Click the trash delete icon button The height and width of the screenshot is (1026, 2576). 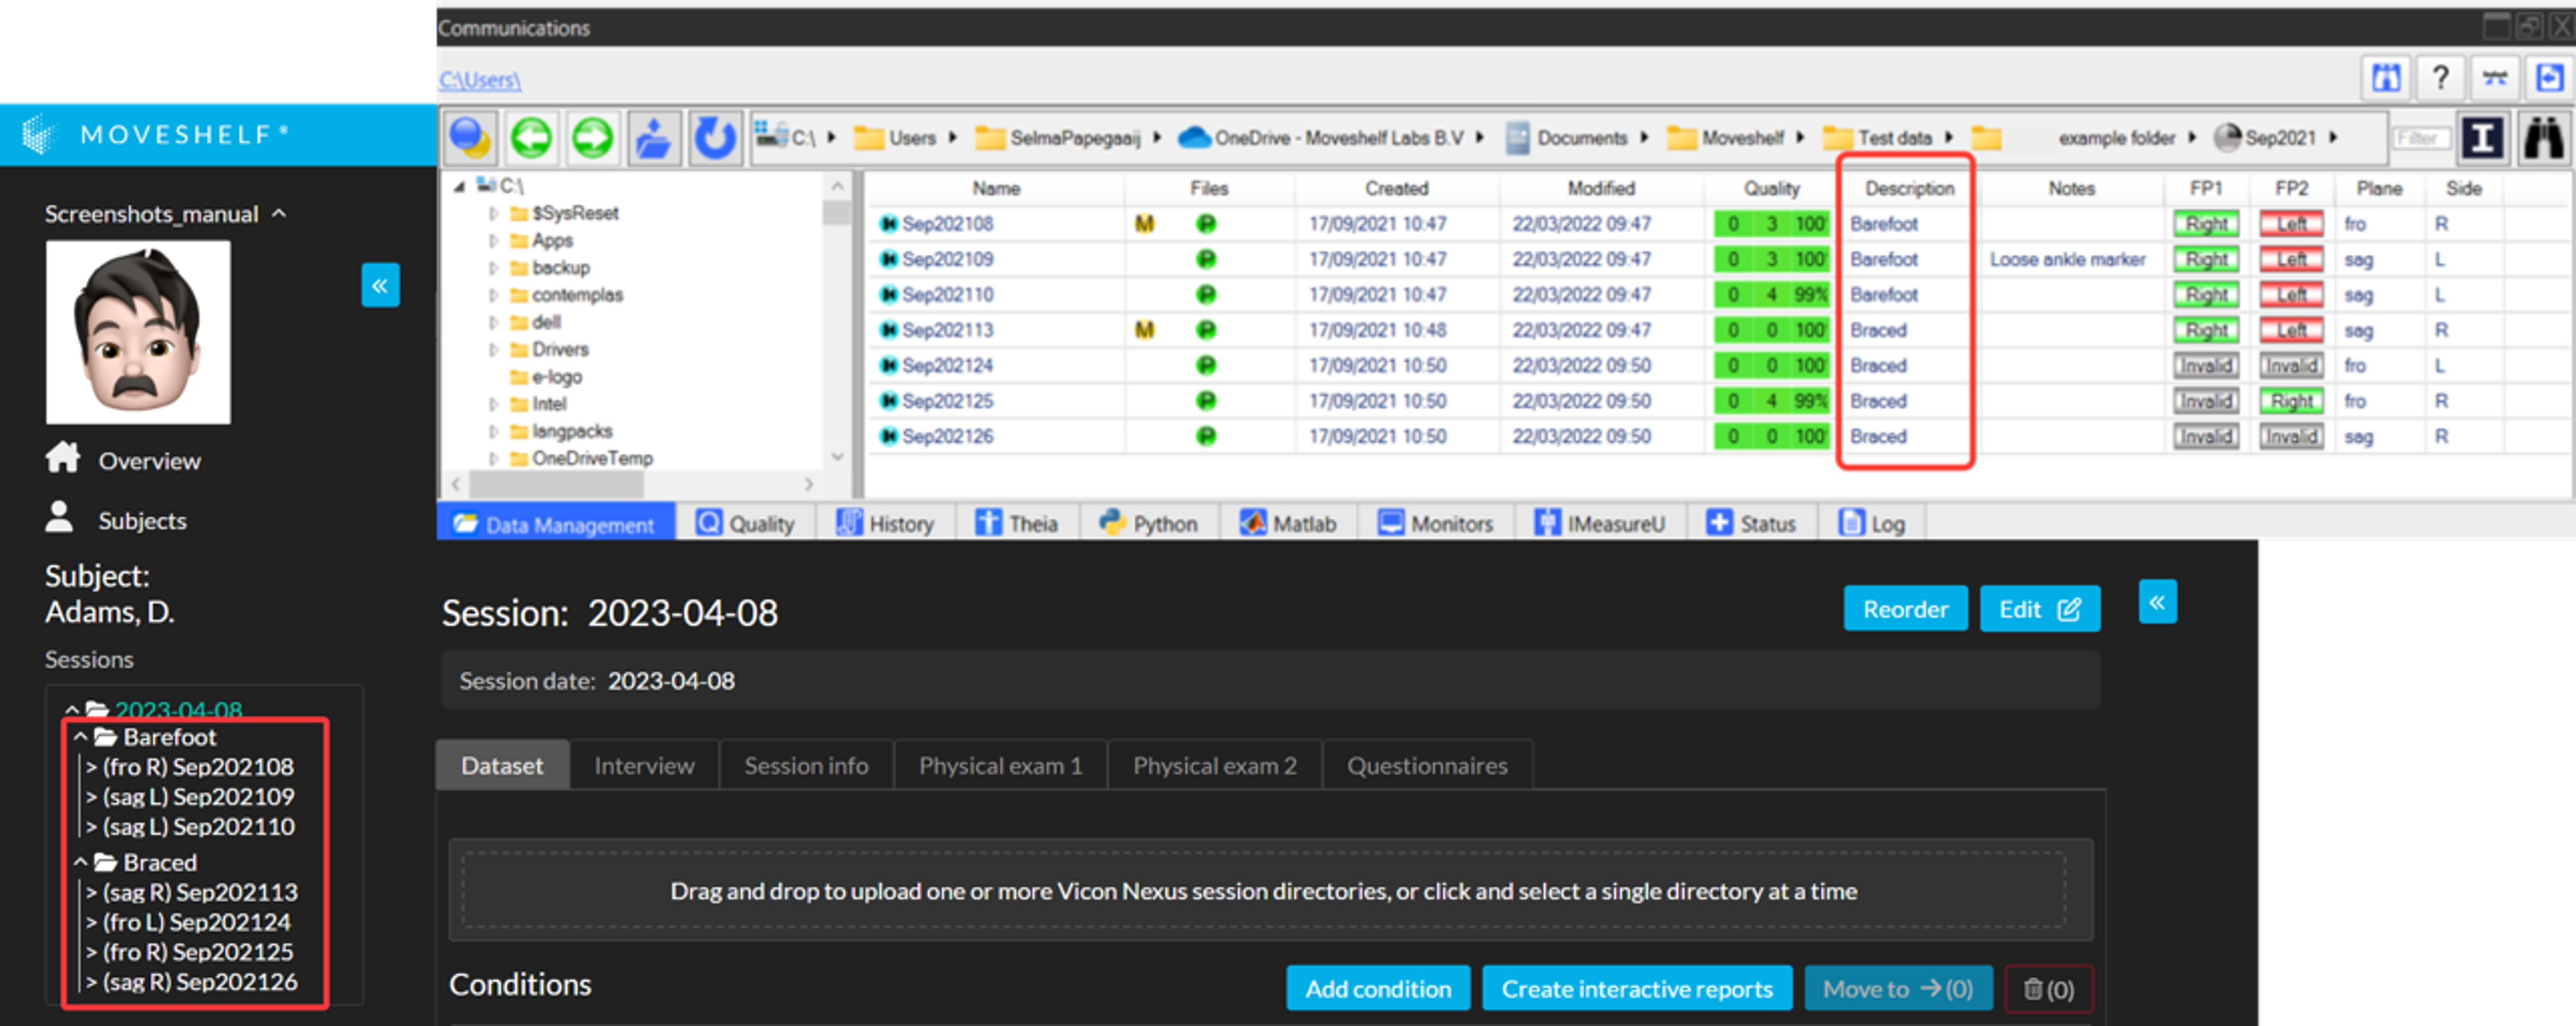point(2048,988)
